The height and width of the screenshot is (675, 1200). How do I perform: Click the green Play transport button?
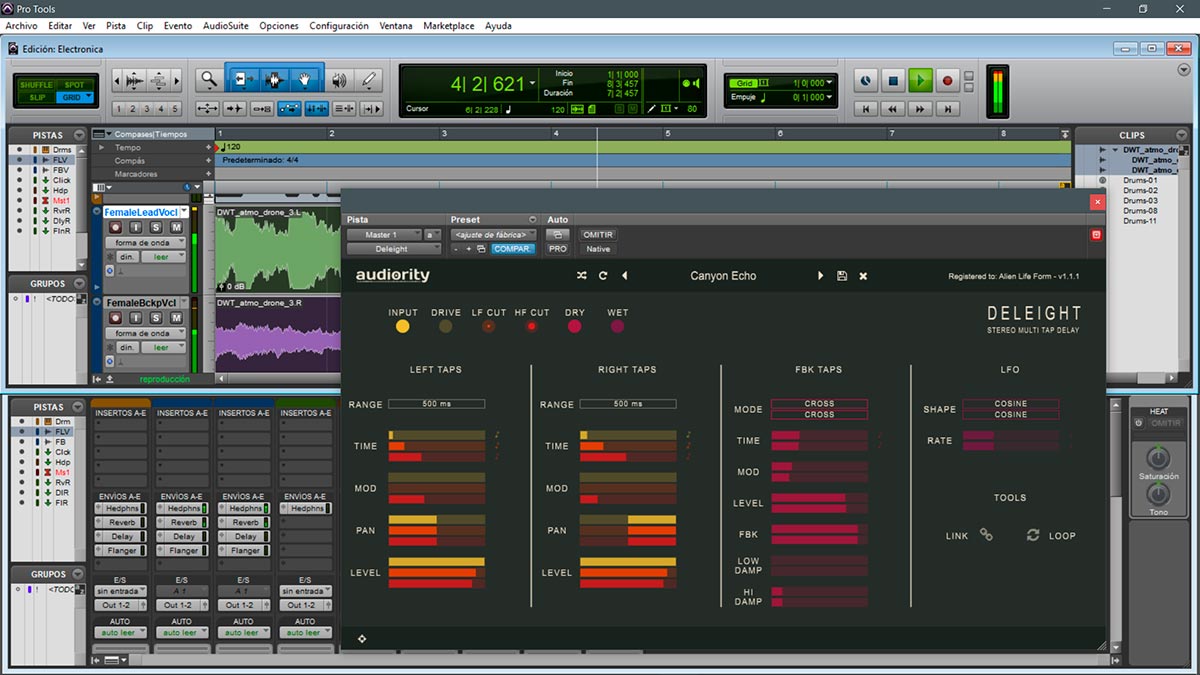[921, 81]
